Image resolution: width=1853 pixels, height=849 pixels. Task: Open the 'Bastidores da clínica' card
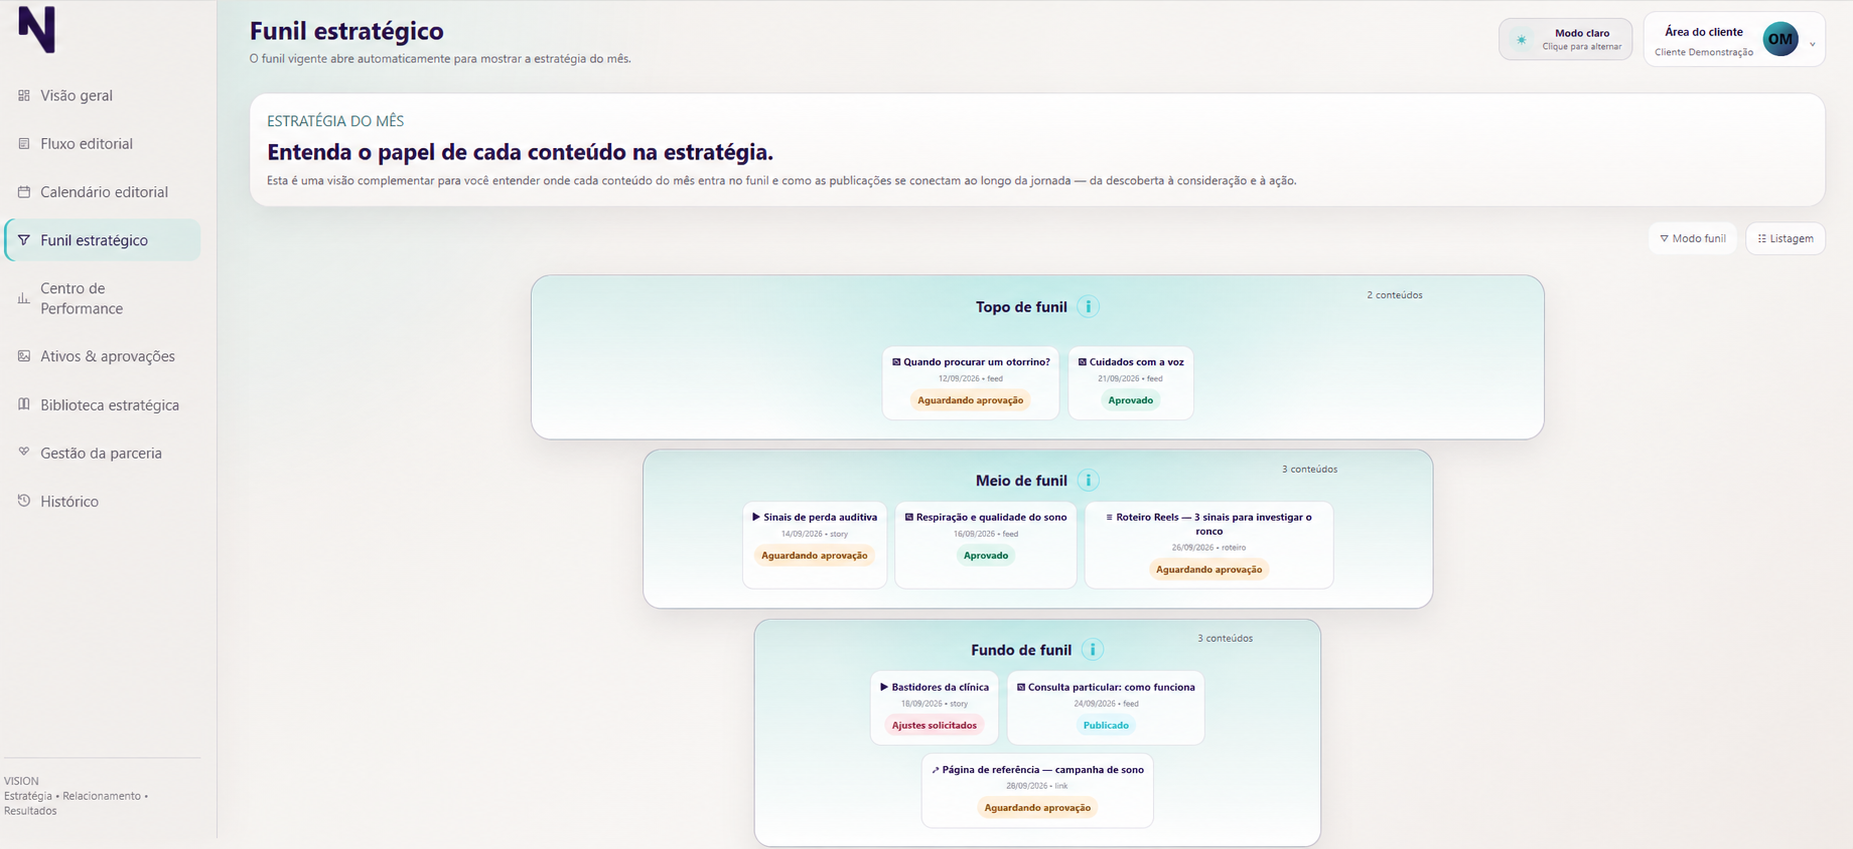point(934,708)
